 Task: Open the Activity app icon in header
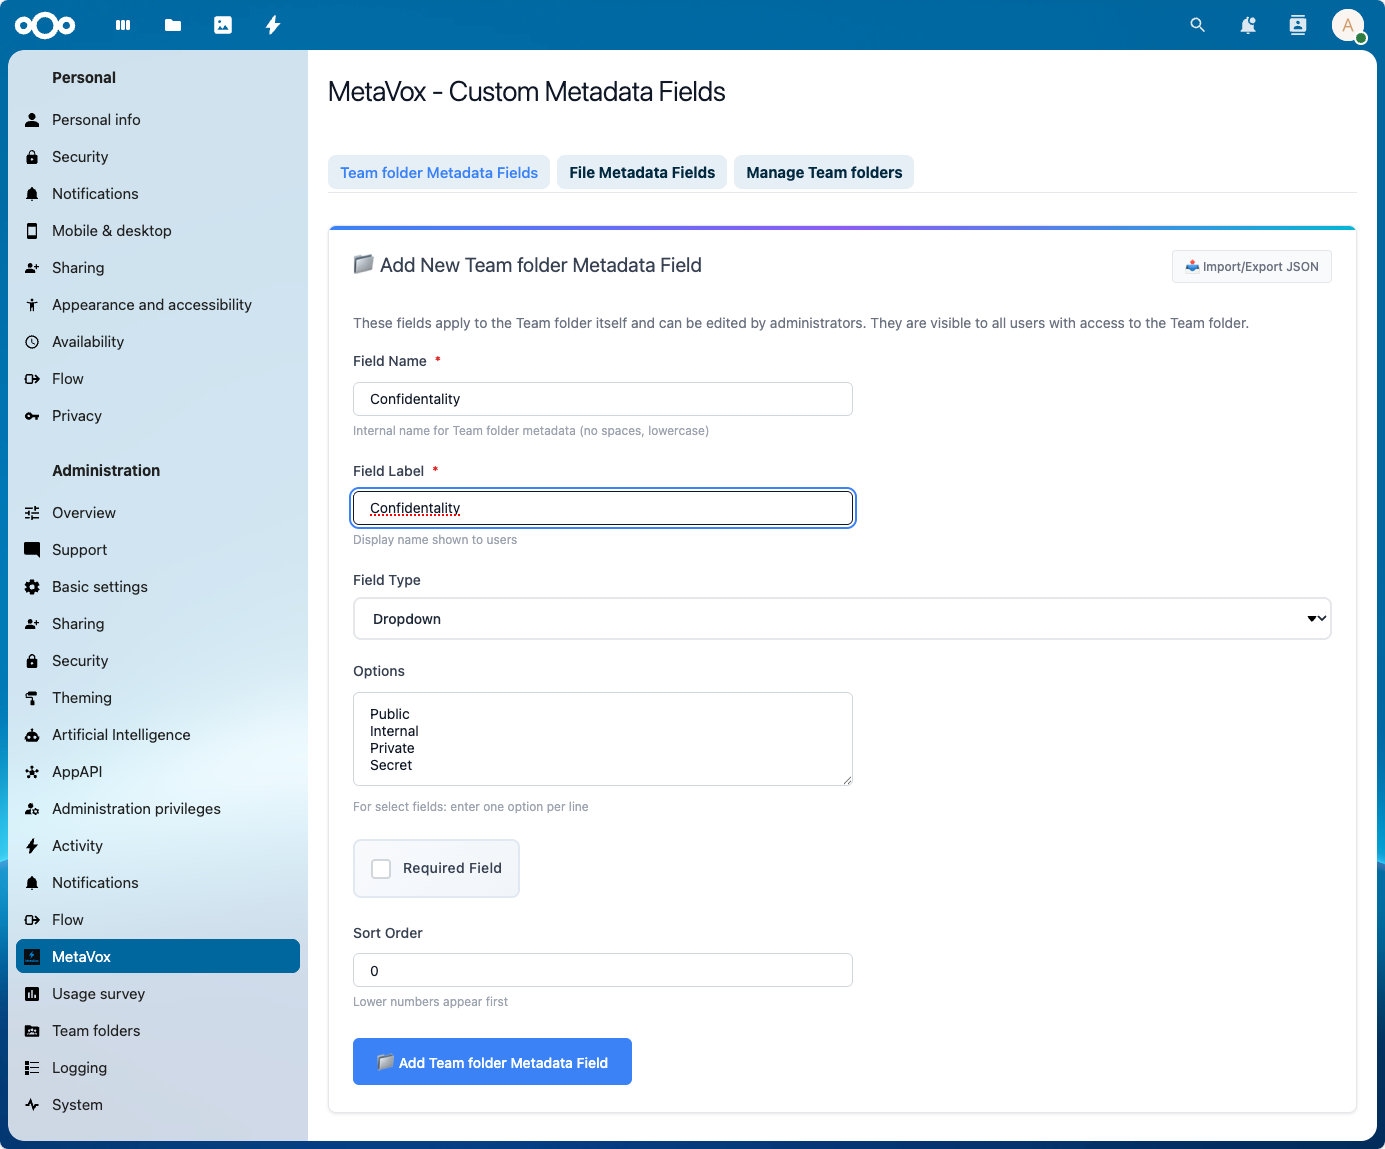click(x=273, y=25)
